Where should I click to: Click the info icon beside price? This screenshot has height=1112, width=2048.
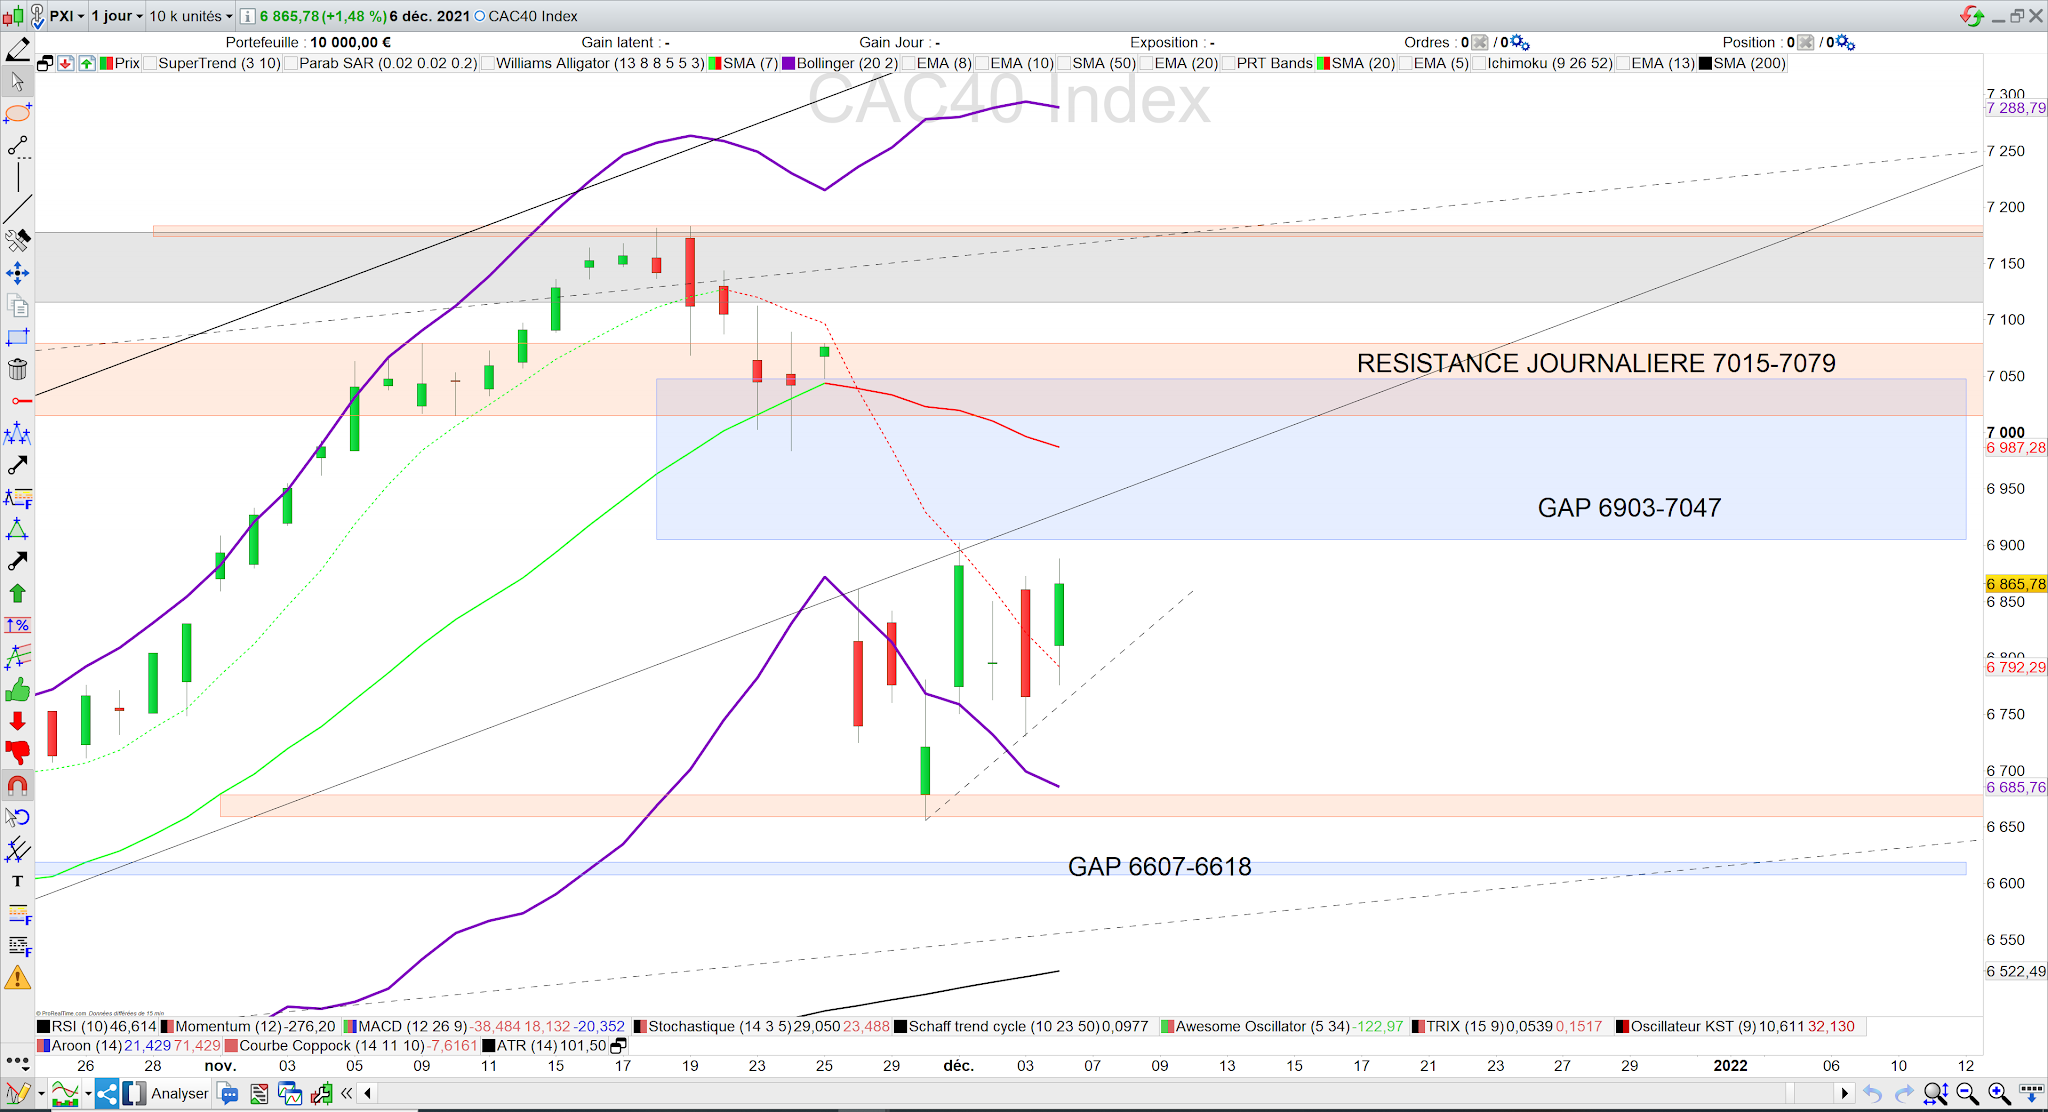247,16
